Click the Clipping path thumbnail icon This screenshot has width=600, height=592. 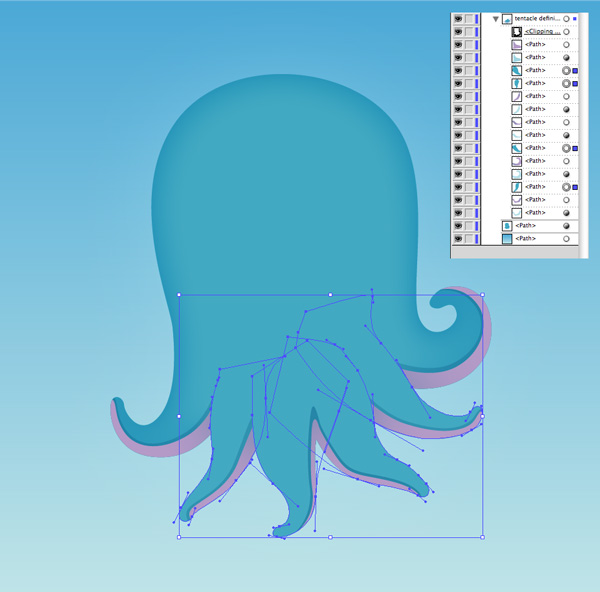(x=517, y=32)
